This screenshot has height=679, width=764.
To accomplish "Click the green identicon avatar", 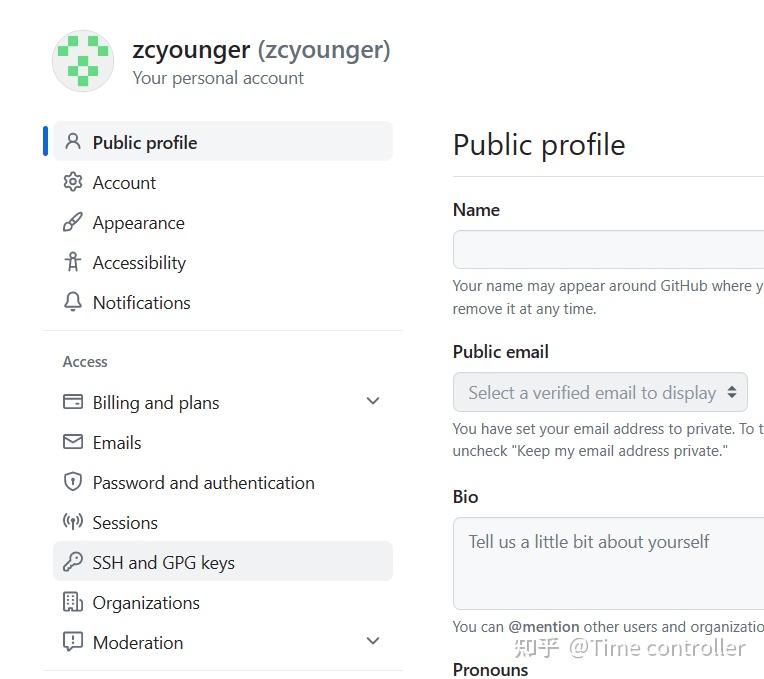I will point(83,61).
